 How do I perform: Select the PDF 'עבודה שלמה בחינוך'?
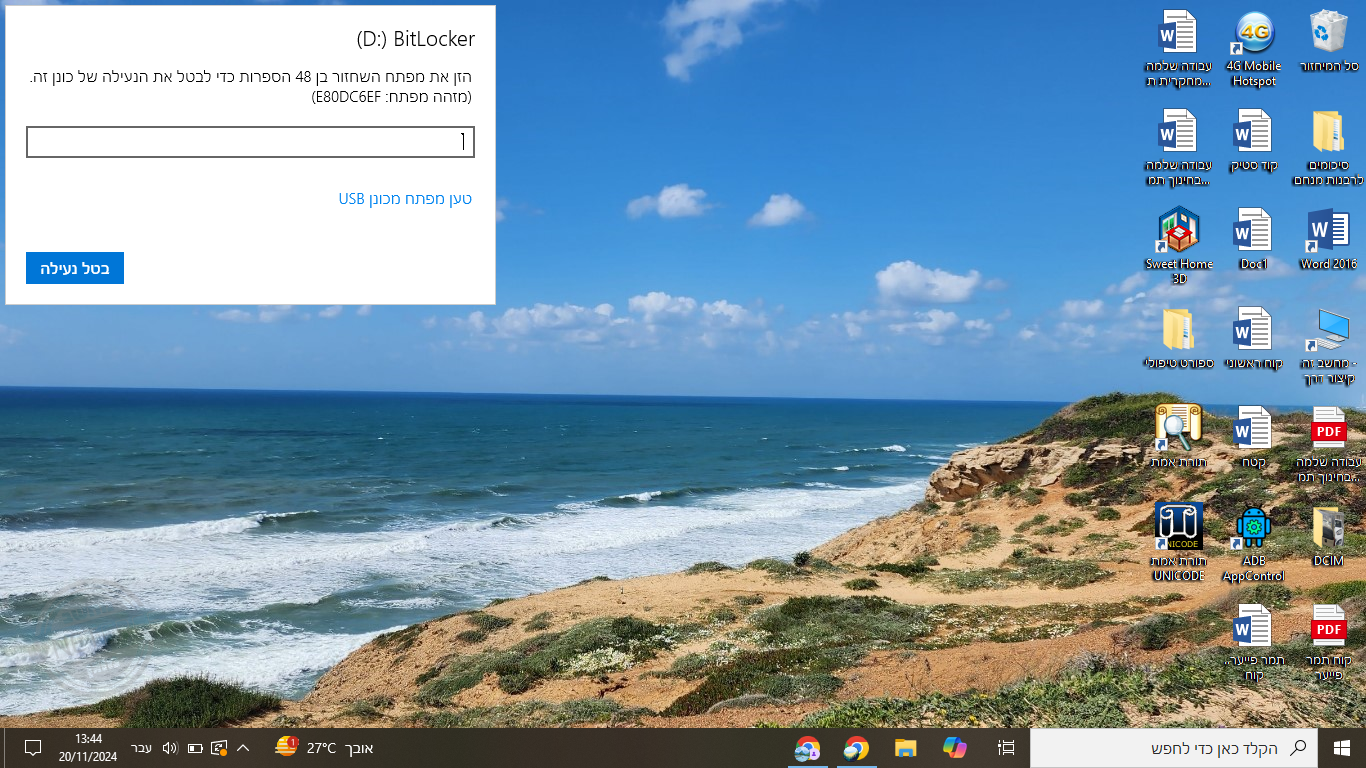point(1329,445)
